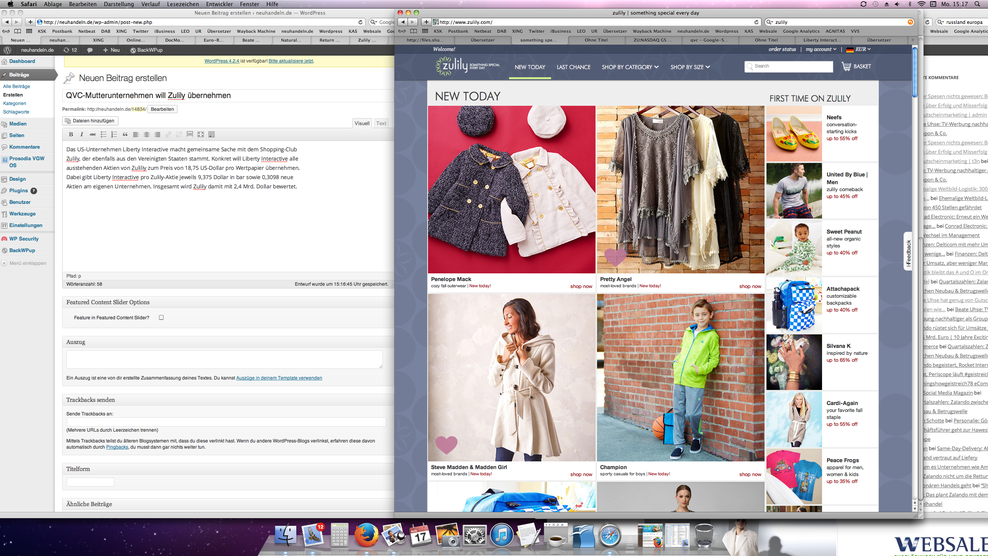The image size is (988, 556).
Task: Reload the neuhandeln.de page in Safari
Action: [x=360, y=22]
